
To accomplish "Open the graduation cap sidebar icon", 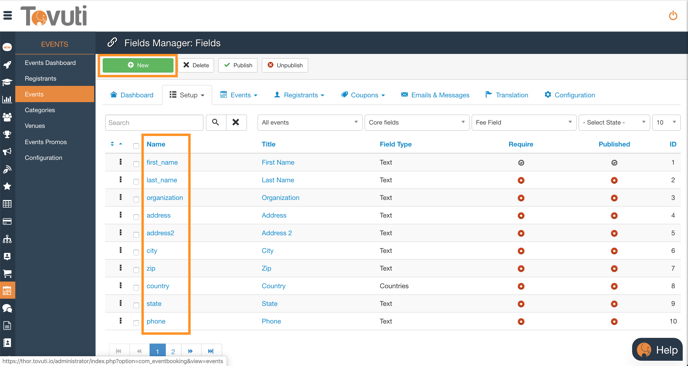I will 7,82.
